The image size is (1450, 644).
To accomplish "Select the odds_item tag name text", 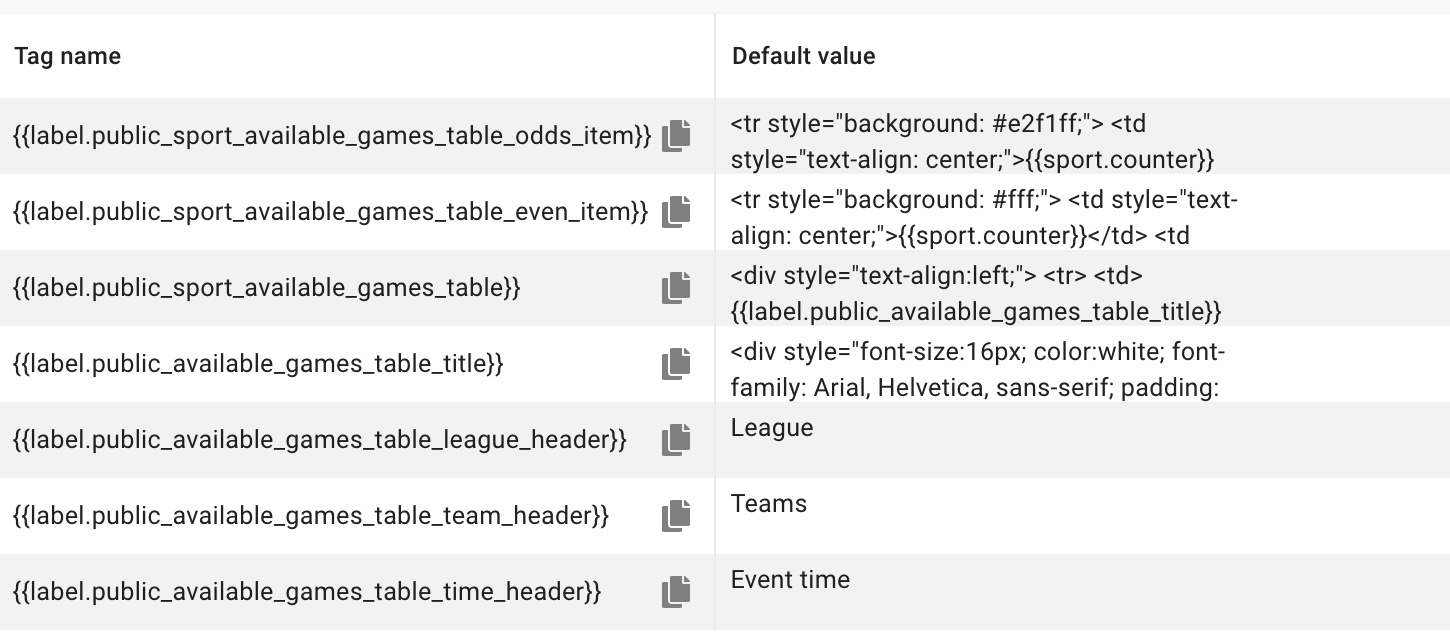I will pyautogui.click(x=333, y=136).
